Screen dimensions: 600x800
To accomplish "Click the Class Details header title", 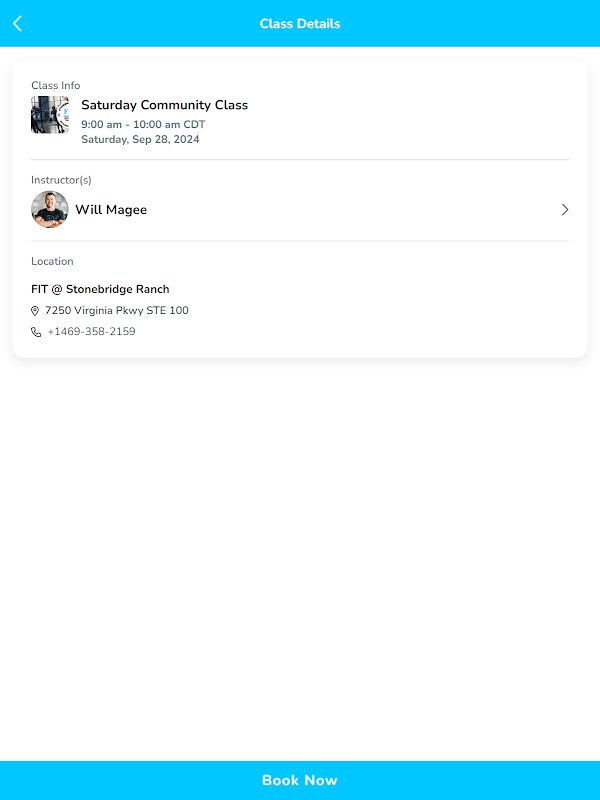I will pos(300,24).
